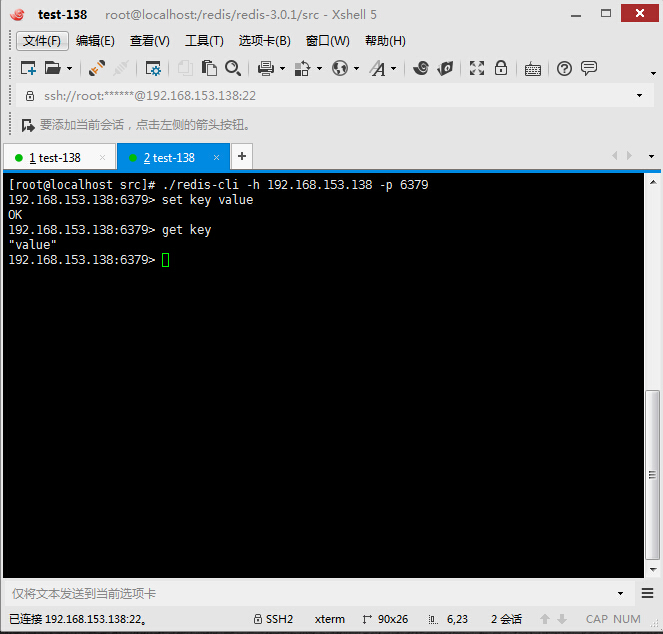Screen dimensions: 663x634
Task: Click the Help question mark icon
Action: [564, 68]
